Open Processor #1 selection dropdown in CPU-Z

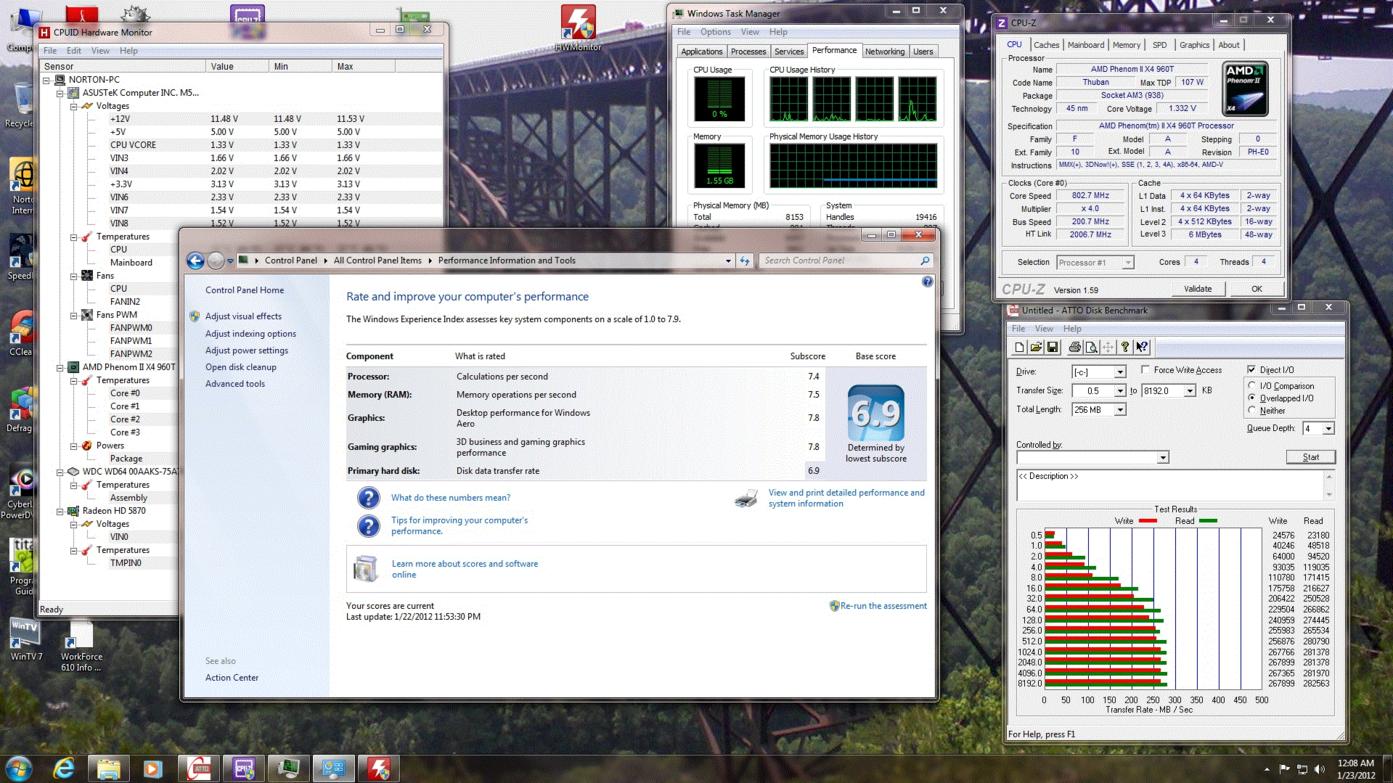1127,263
